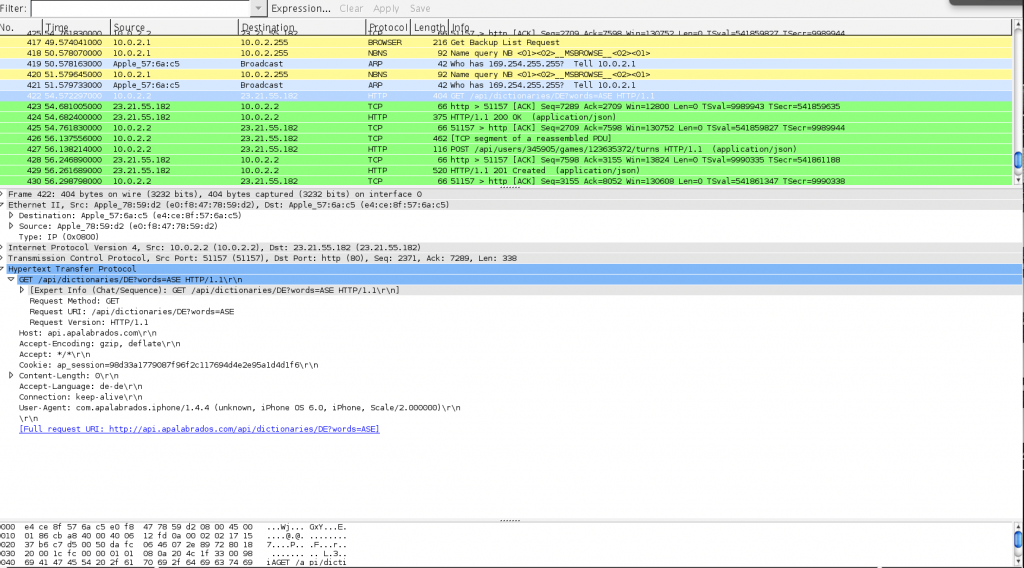This screenshot has height=568, width=1024.
Task: Select packet 417 Get Backup List Request
Action: 500,43
